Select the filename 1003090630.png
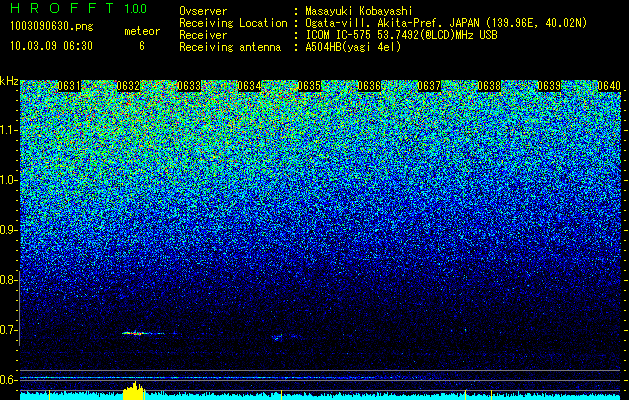This screenshot has width=629, height=400. click(51, 27)
